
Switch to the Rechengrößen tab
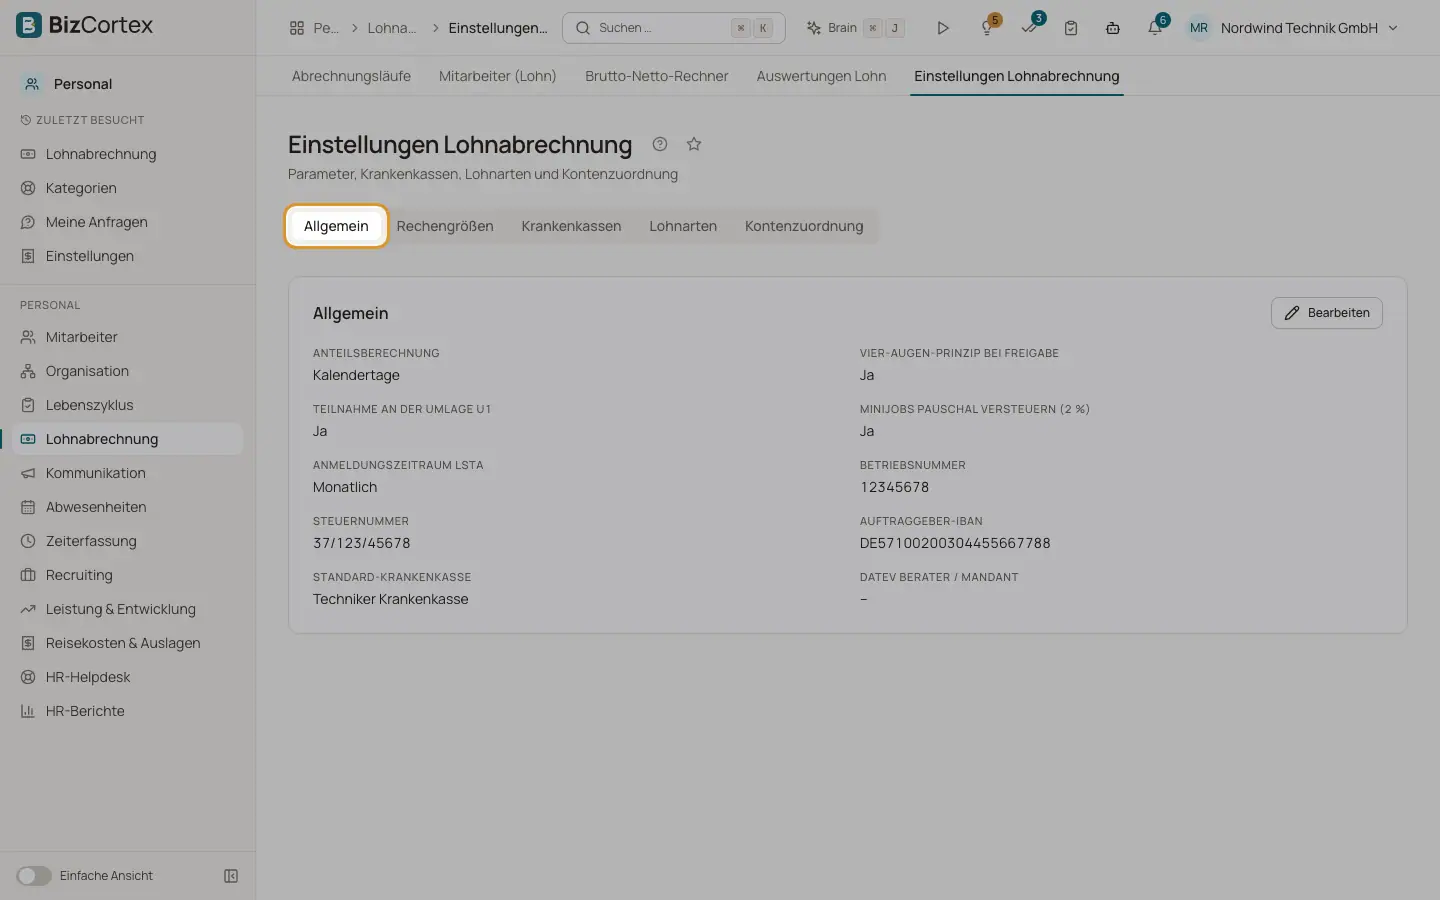click(445, 226)
